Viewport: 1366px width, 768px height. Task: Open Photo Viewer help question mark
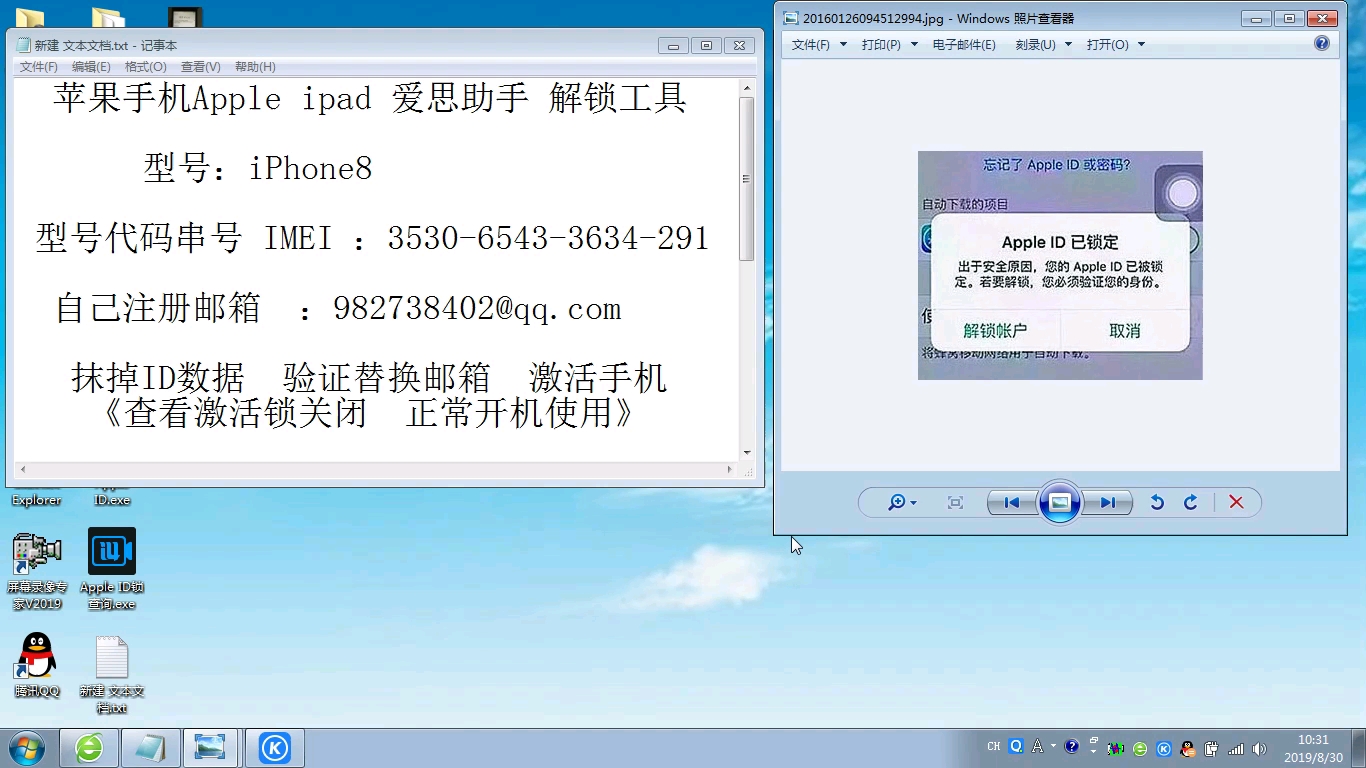click(1322, 44)
